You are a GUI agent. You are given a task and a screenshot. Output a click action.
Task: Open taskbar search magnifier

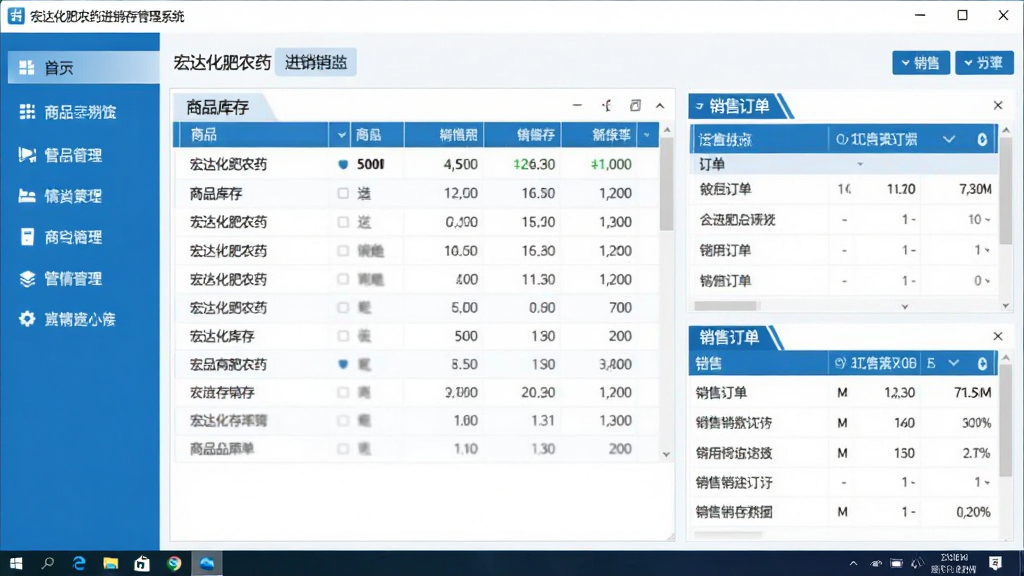point(48,563)
